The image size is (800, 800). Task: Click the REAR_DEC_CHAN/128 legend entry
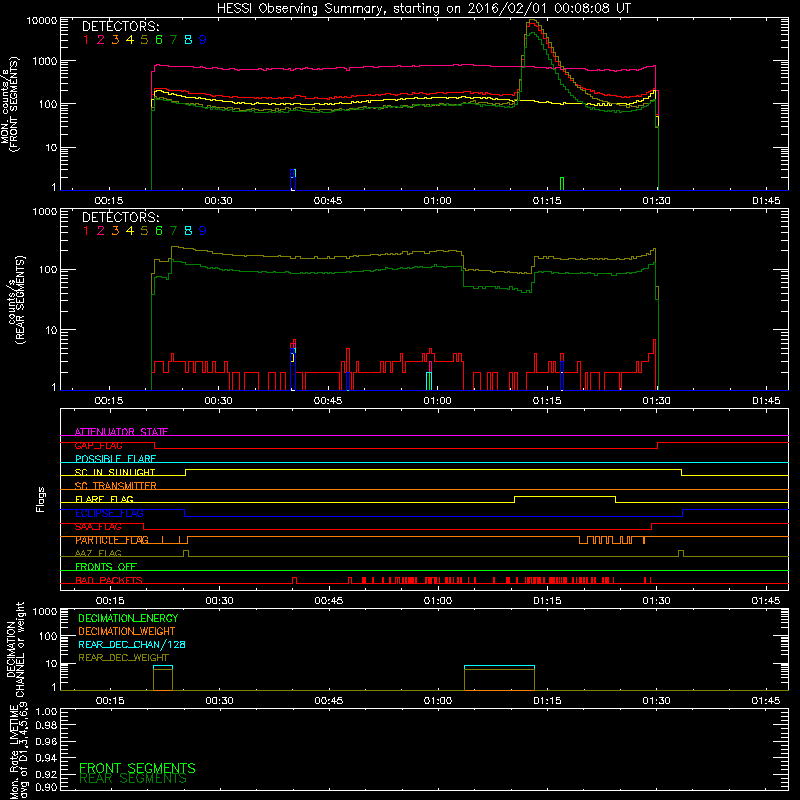(132, 644)
